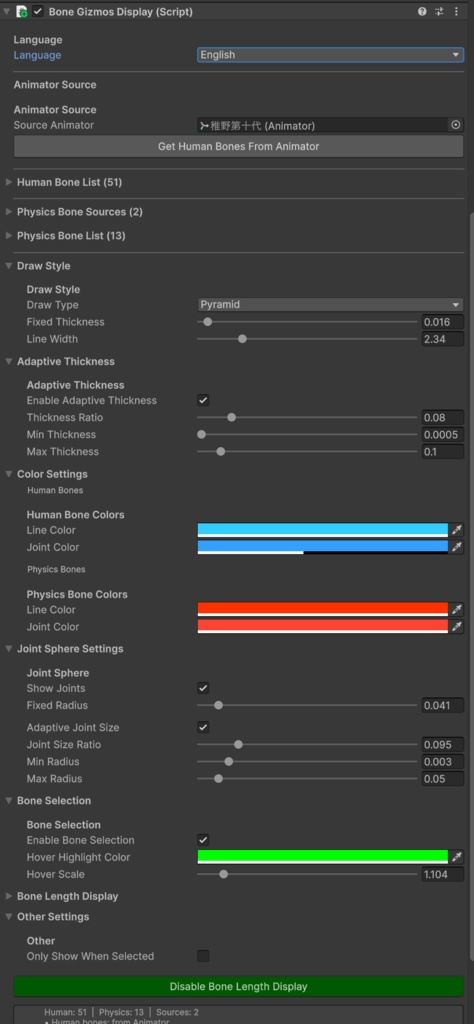Viewport: 474px width, 1024px height.
Task: Uncheck Show Joints
Action: (203, 688)
